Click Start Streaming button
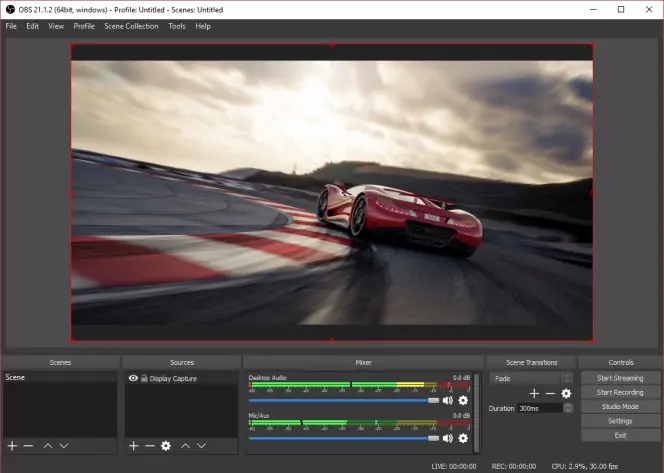Viewport: 664px width, 473px height. tap(620, 378)
